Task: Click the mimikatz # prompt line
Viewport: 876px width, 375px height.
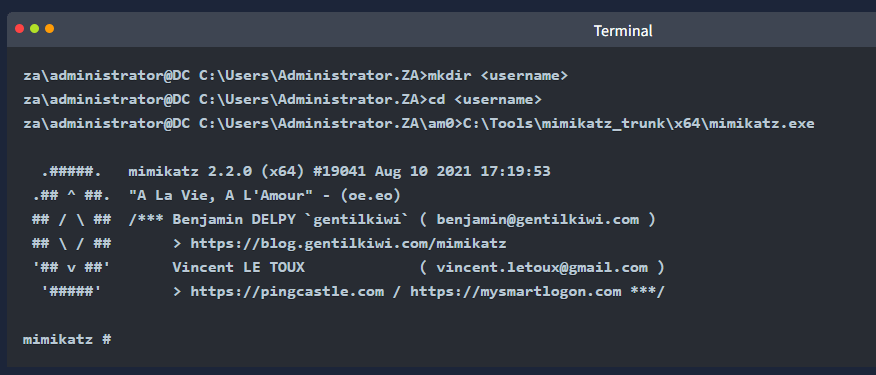Action: (x=67, y=339)
